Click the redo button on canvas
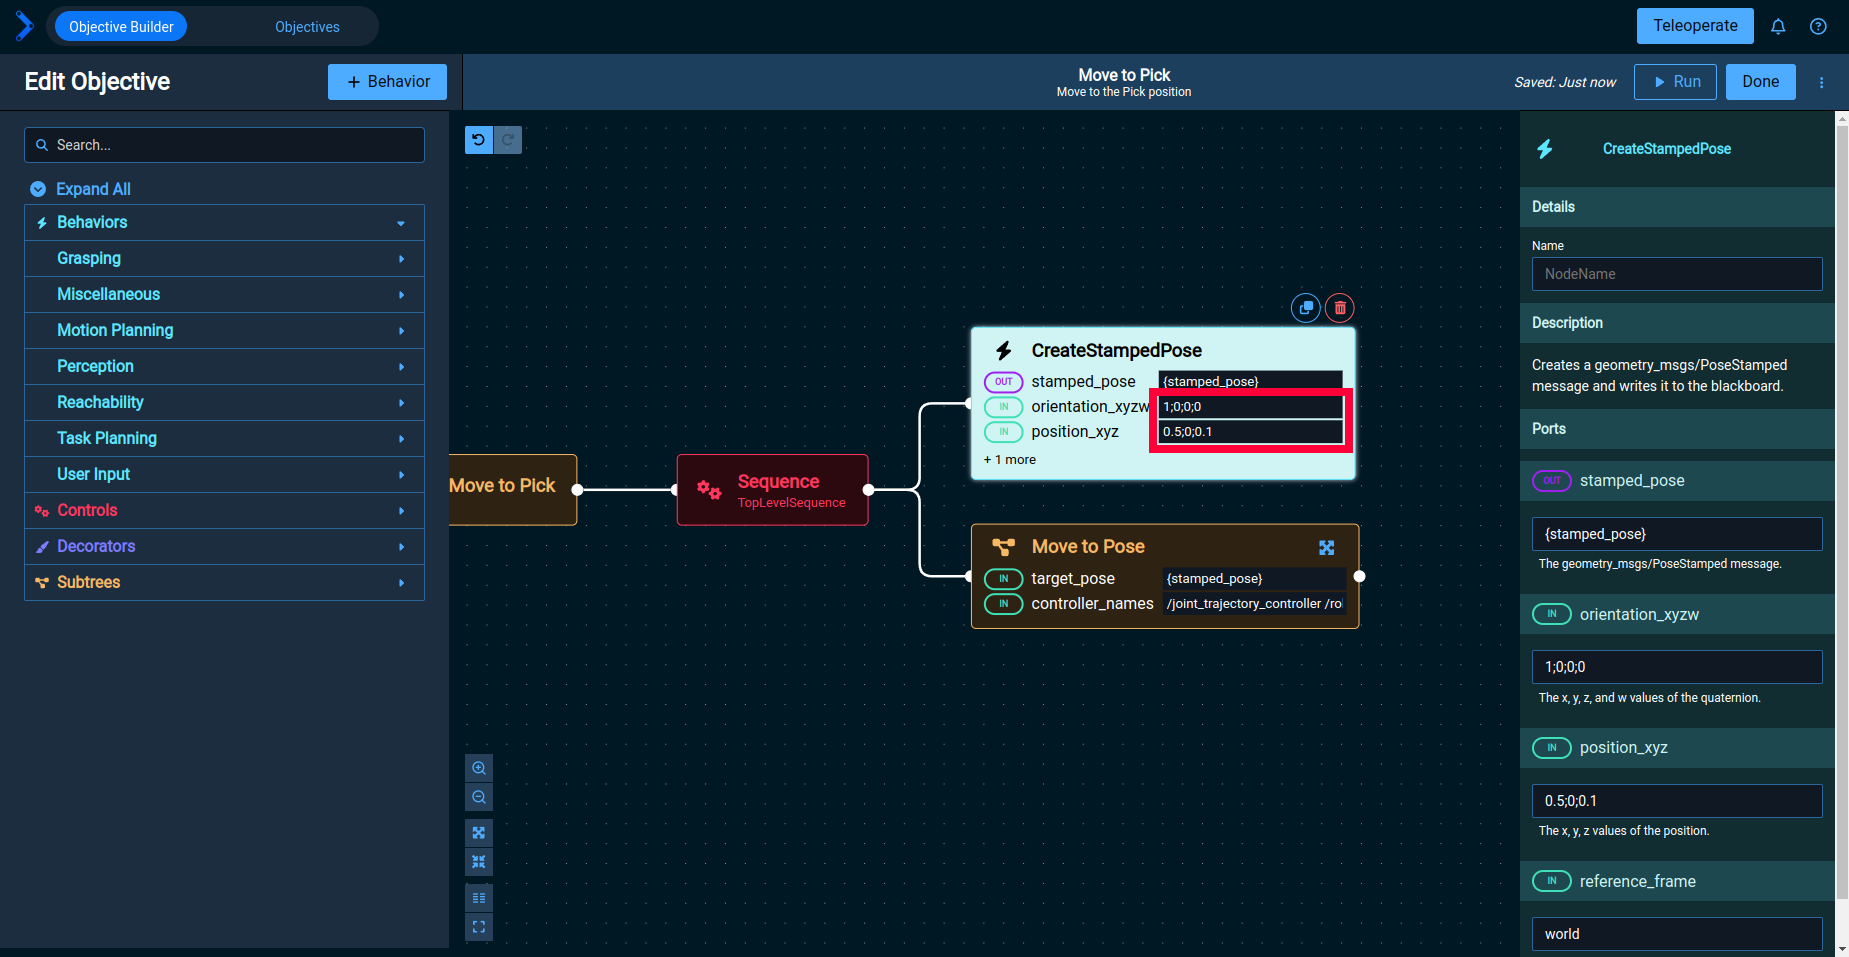The width and height of the screenshot is (1849, 957). 508,140
